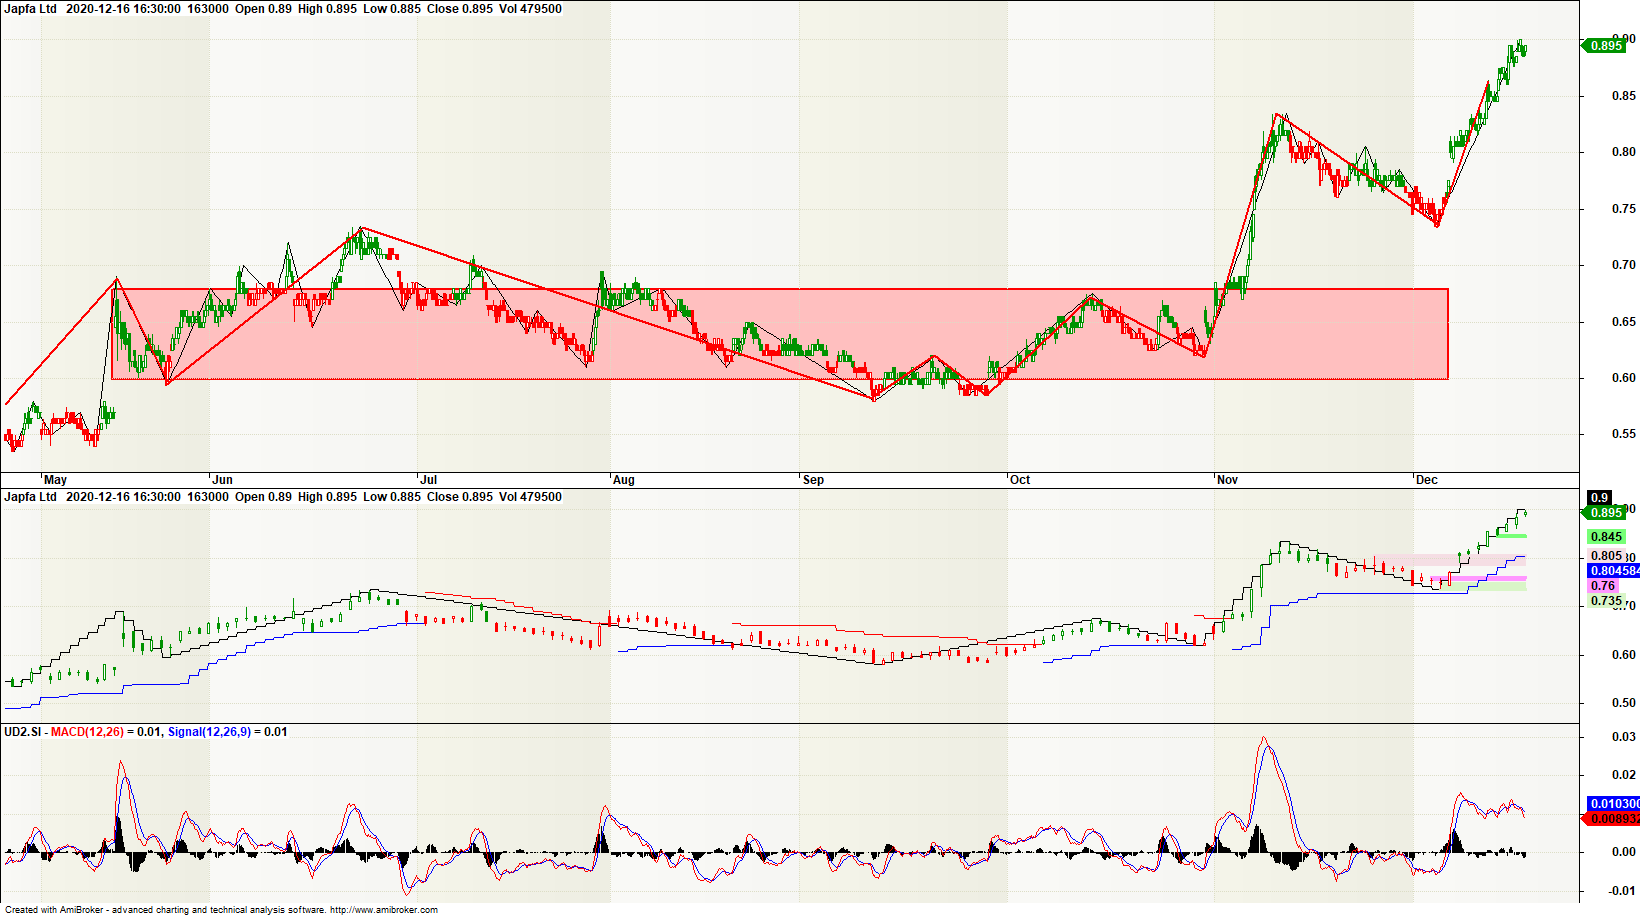Select the -0.01 label on the MACD axis
Viewport: 1640px width, 916px height.
click(x=1622, y=891)
